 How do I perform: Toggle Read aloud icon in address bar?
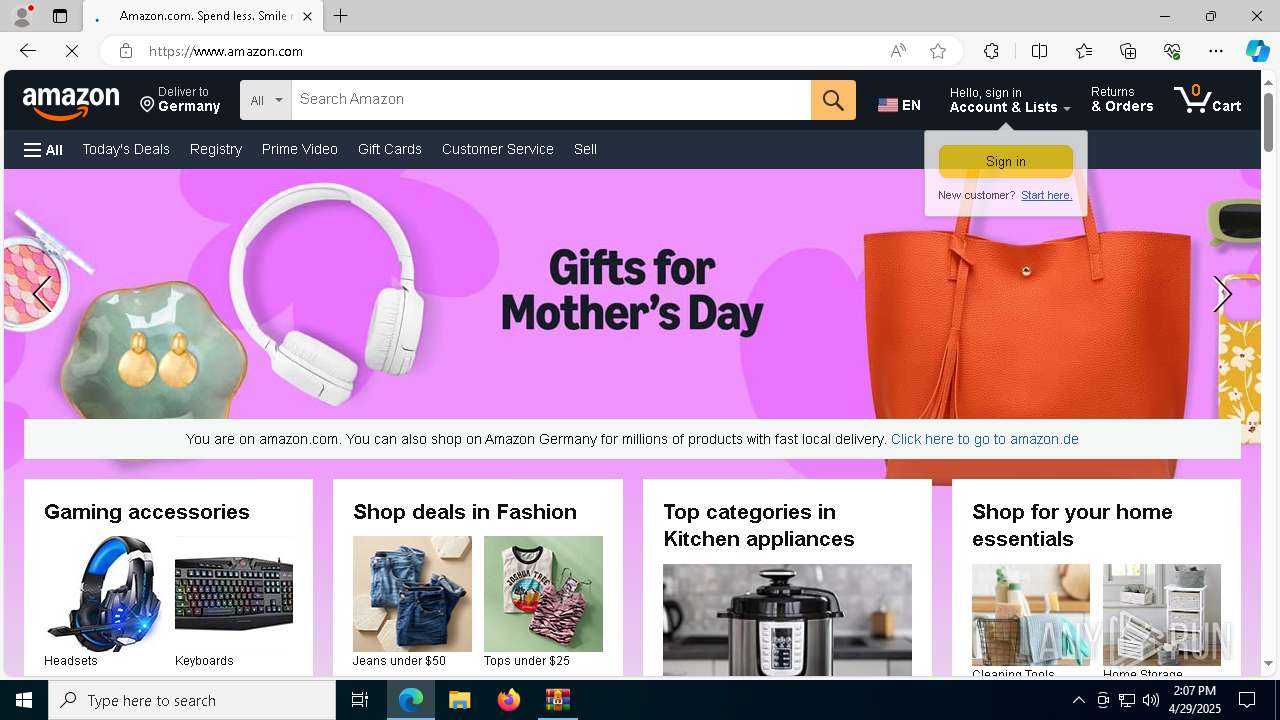(x=898, y=51)
